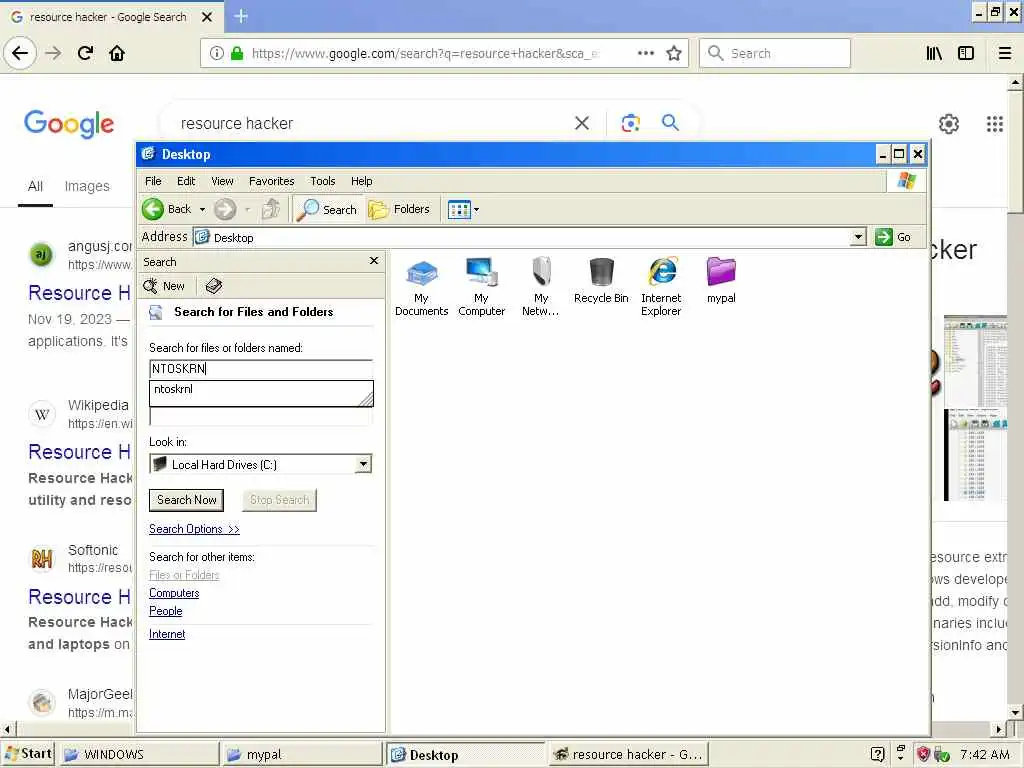Switch to Google Images tab
This screenshot has width=1024, height=768.
pos(87,186)
